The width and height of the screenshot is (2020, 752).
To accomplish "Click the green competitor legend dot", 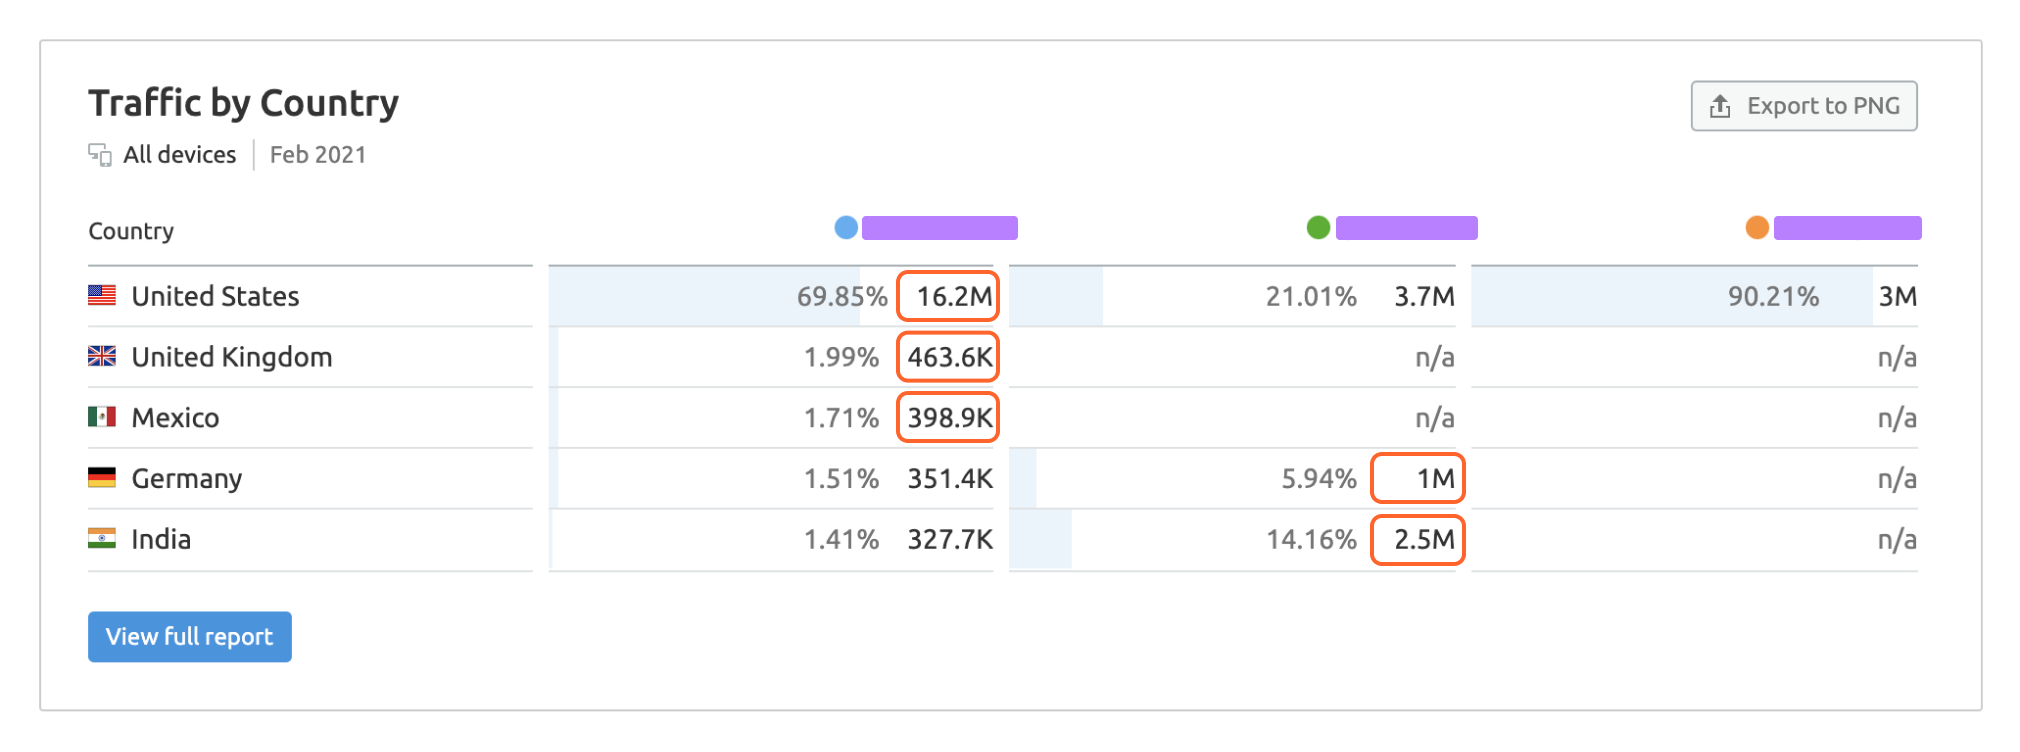I will coord(1318,228).
